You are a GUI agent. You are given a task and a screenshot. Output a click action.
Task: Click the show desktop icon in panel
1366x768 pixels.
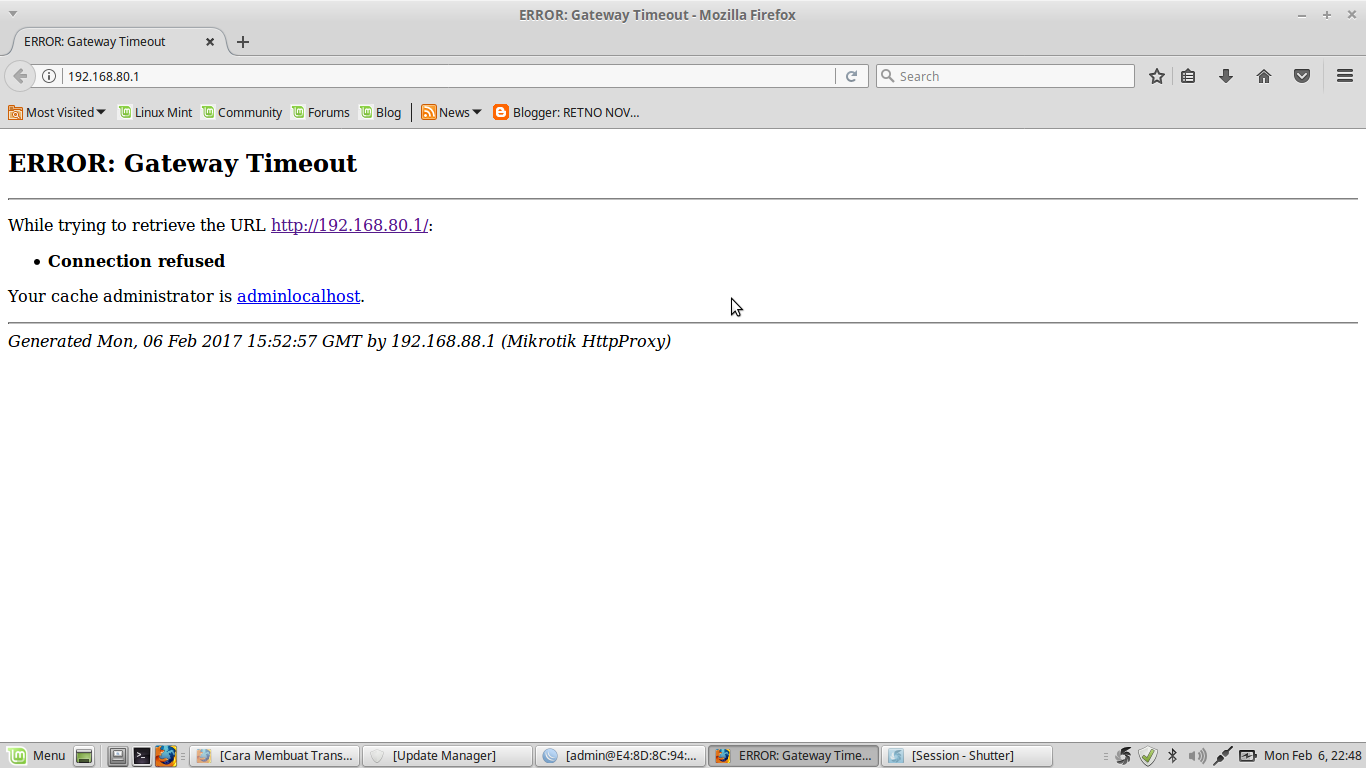[x=85, y=756]
